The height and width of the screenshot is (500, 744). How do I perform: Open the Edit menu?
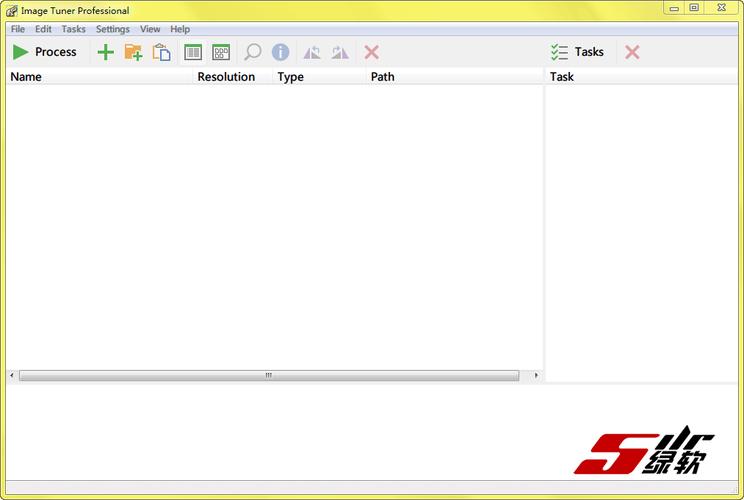tap(43, 29)
